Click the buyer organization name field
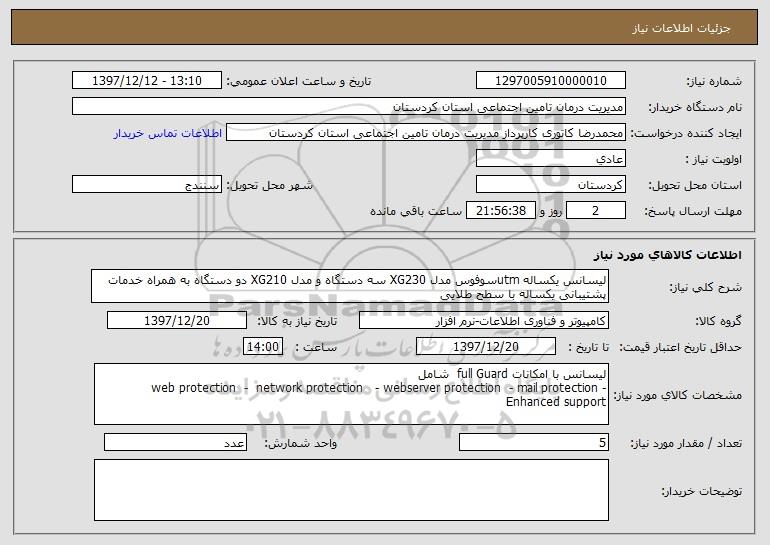The height and width of the screenshot is (545, 770). click(349, 107)
